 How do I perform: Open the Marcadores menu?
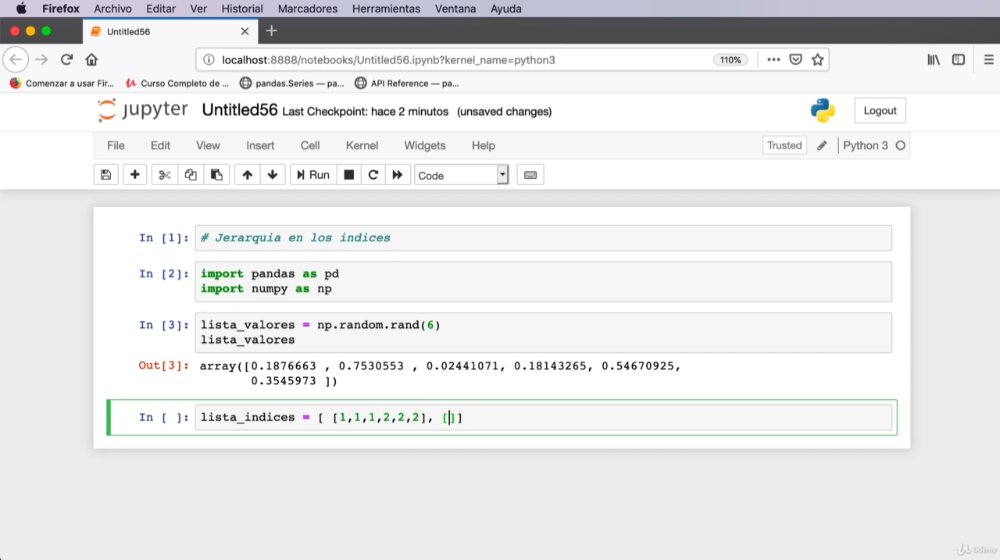click(x=307, y=9)
